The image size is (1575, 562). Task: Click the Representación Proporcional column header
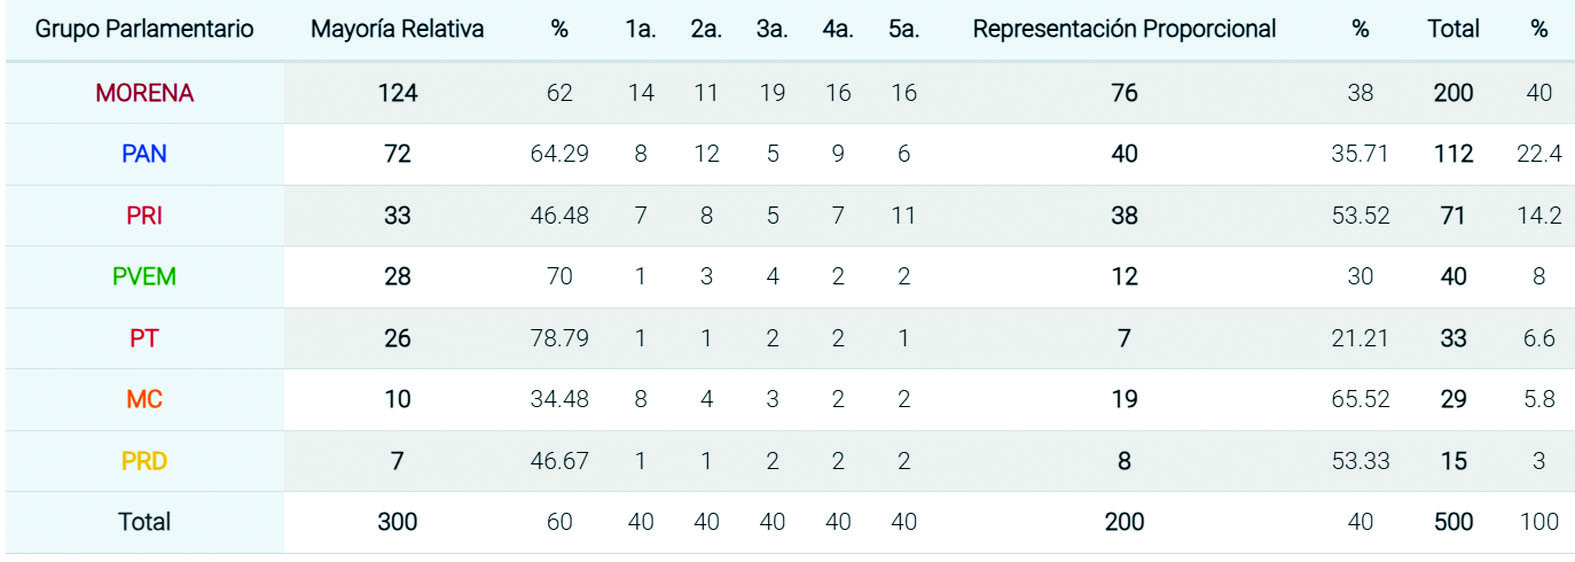[1124, 29]
